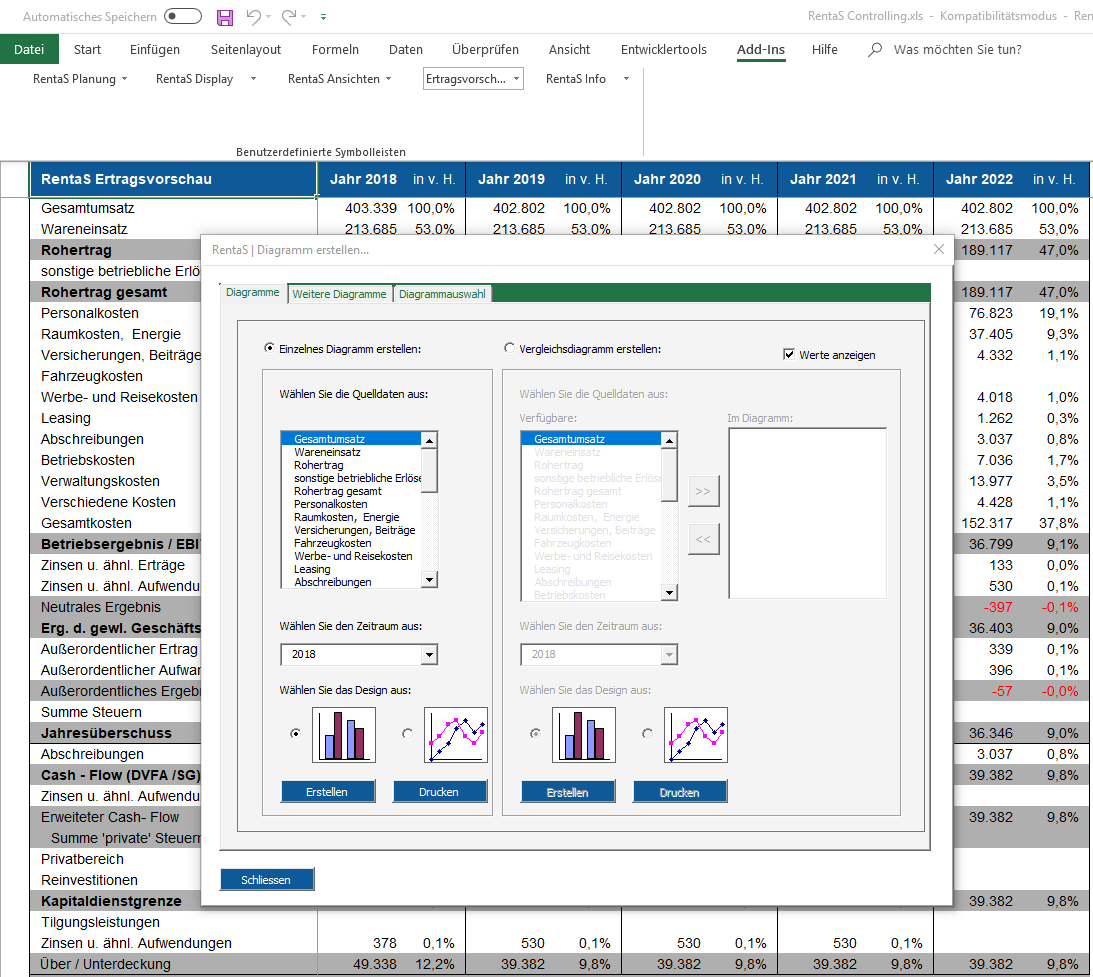Open the comparison diagram period dropdown showing 2018
Screen dimensions: 1093x977
[669, 654]
